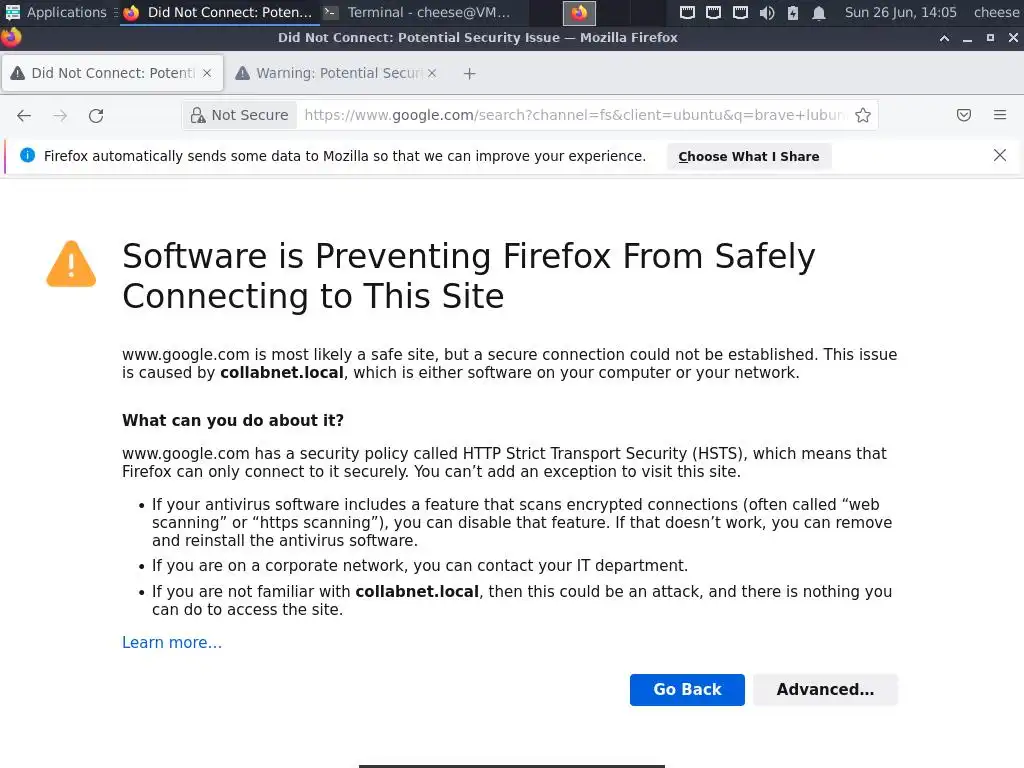Image resolution: width=1024 pixels, height=768 pixels.
Task: Open the clock showing Sun 26 Jun, 14:05
Action: tap(901, 12)
